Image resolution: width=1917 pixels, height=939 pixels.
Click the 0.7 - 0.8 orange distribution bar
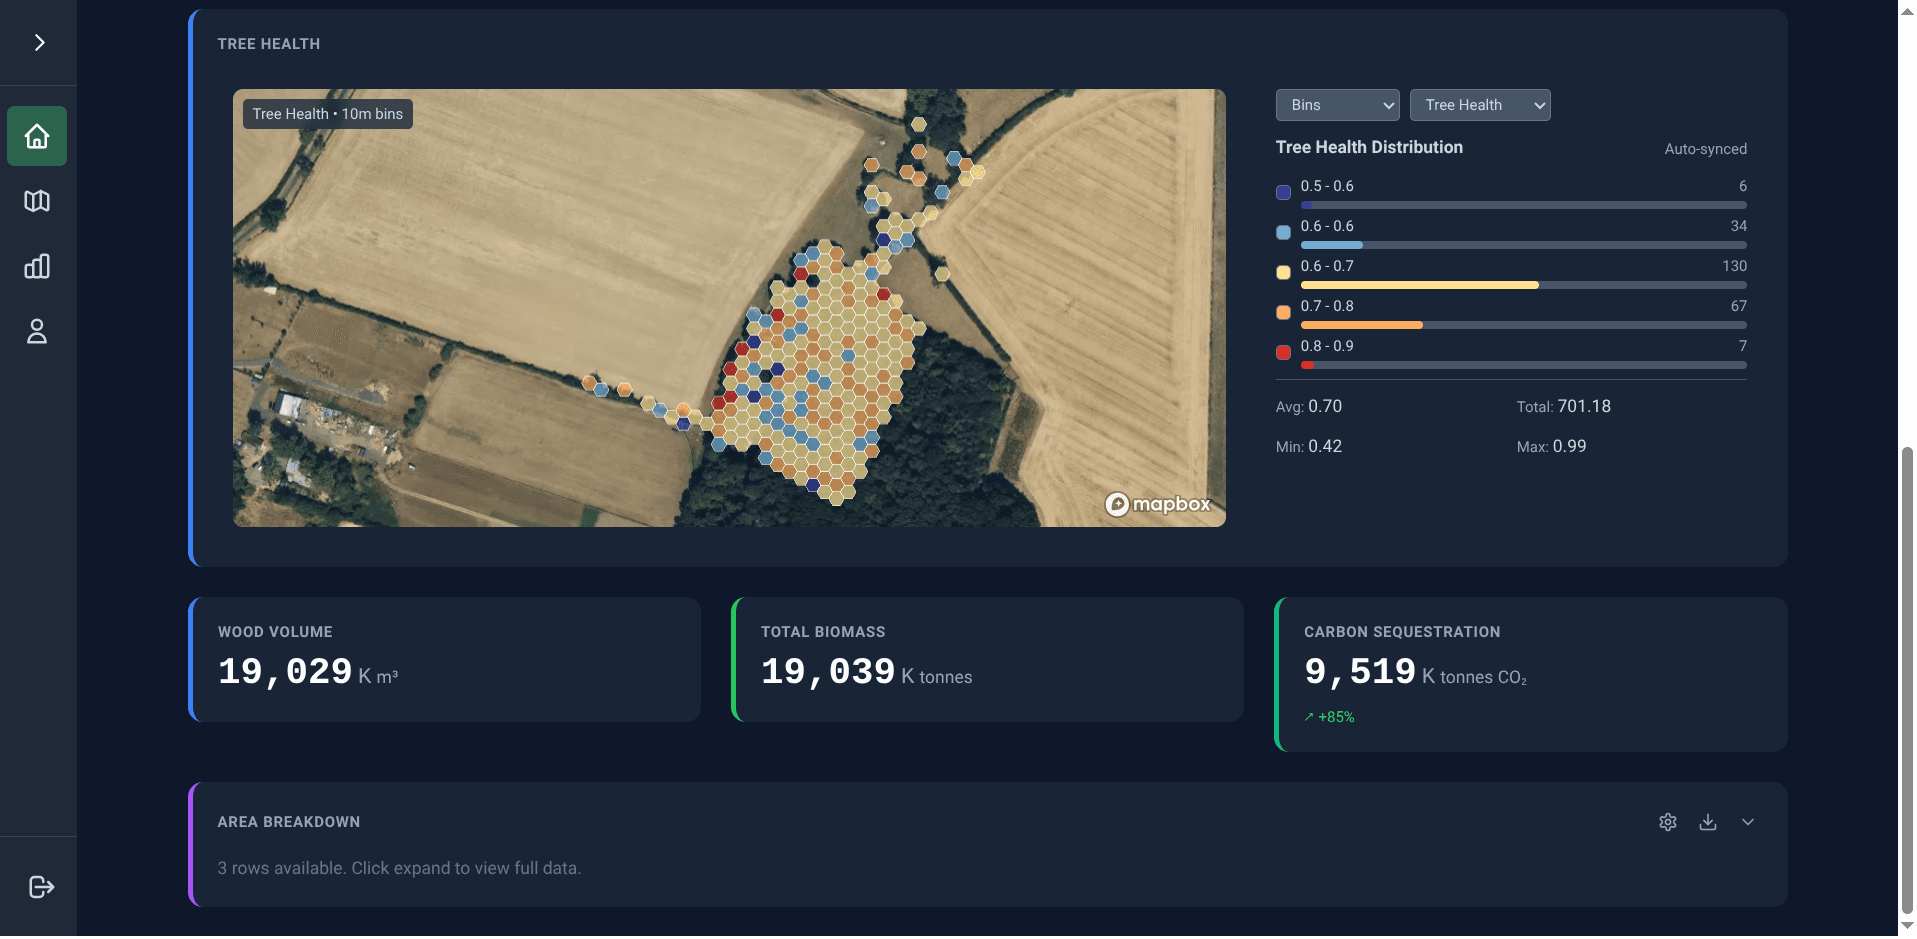coord(1524,325)
